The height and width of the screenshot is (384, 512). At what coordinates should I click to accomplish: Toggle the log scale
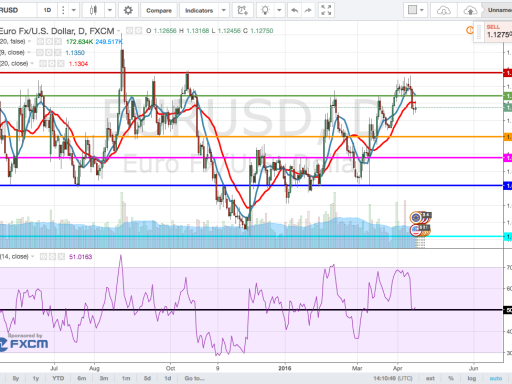pos(472,378)
